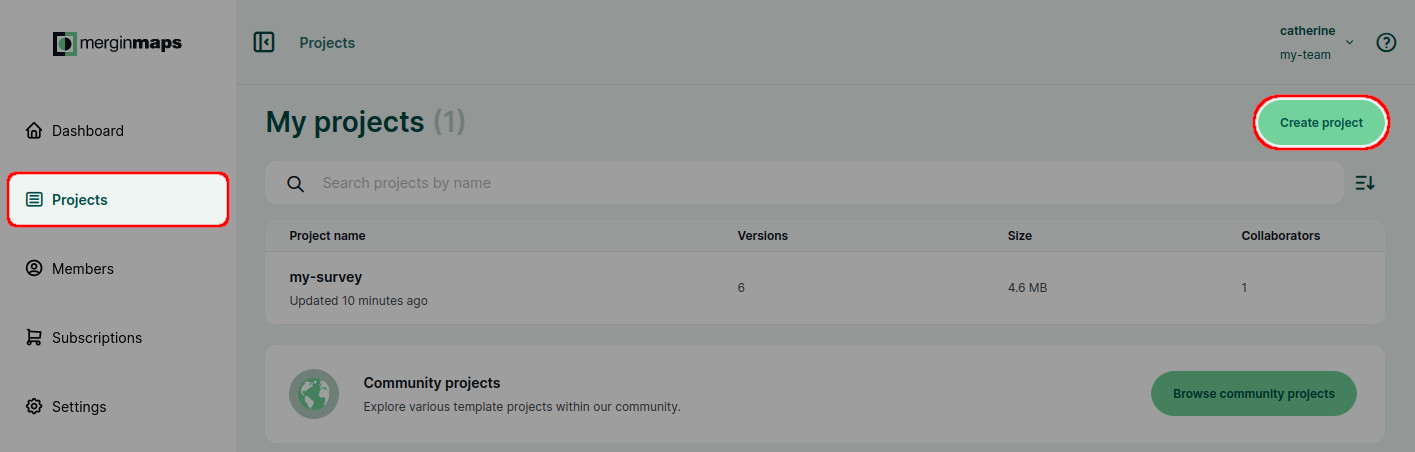Select Projects in the sidebar
Viewport: 1415px width, 452px height.
(x=118, y=200)
